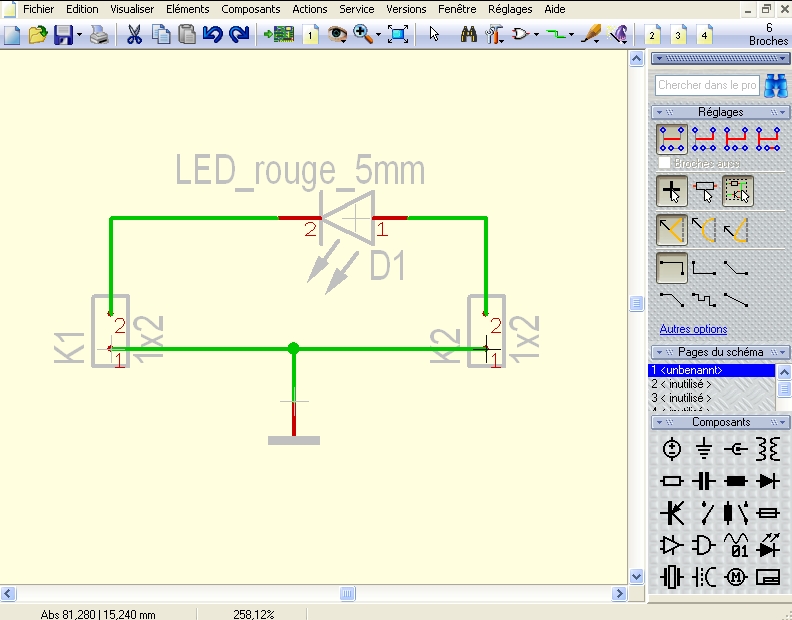Select the motor component icon
This screenshot has height=620, width=792.
737,577
